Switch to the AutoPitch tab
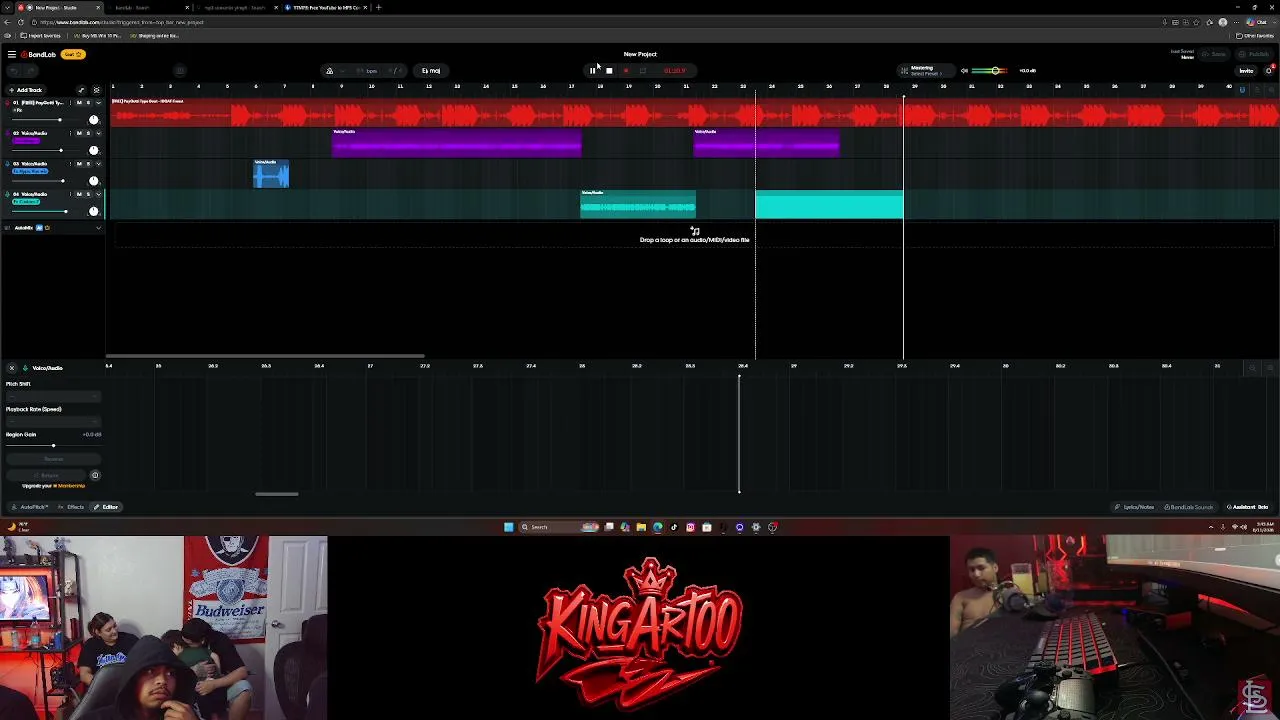 click(31, 507)
